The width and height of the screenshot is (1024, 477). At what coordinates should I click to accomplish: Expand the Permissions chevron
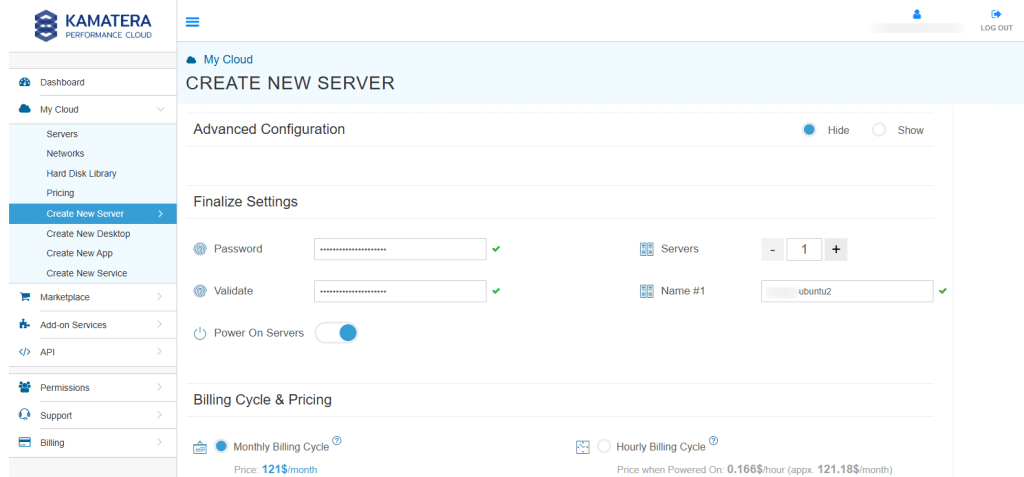click(160, 387)
